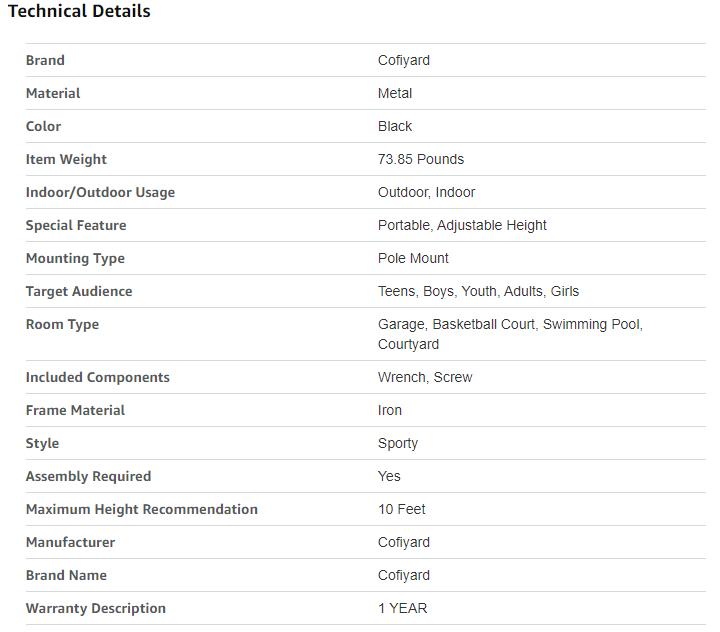Click the Metal value for Material
The image size is (720, 632).
click(395, 93)
